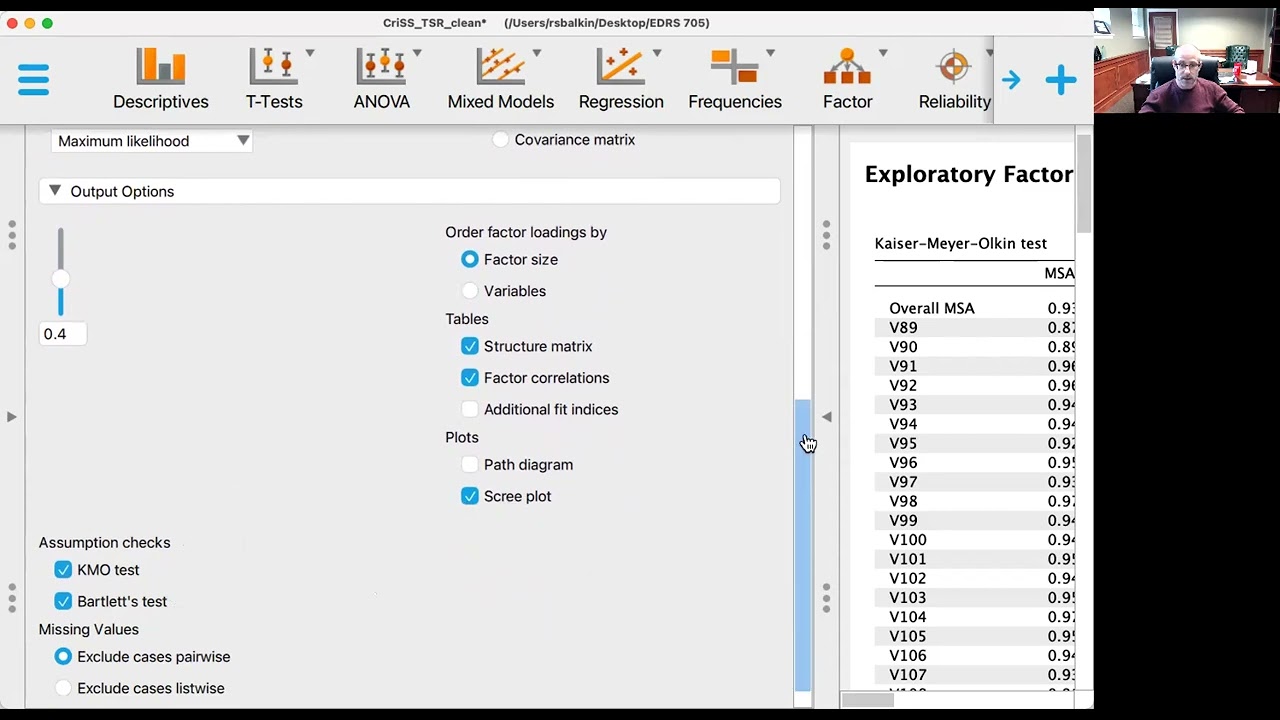
Task: Click the lower-left drag handle dots
Action: pos(12,598)
